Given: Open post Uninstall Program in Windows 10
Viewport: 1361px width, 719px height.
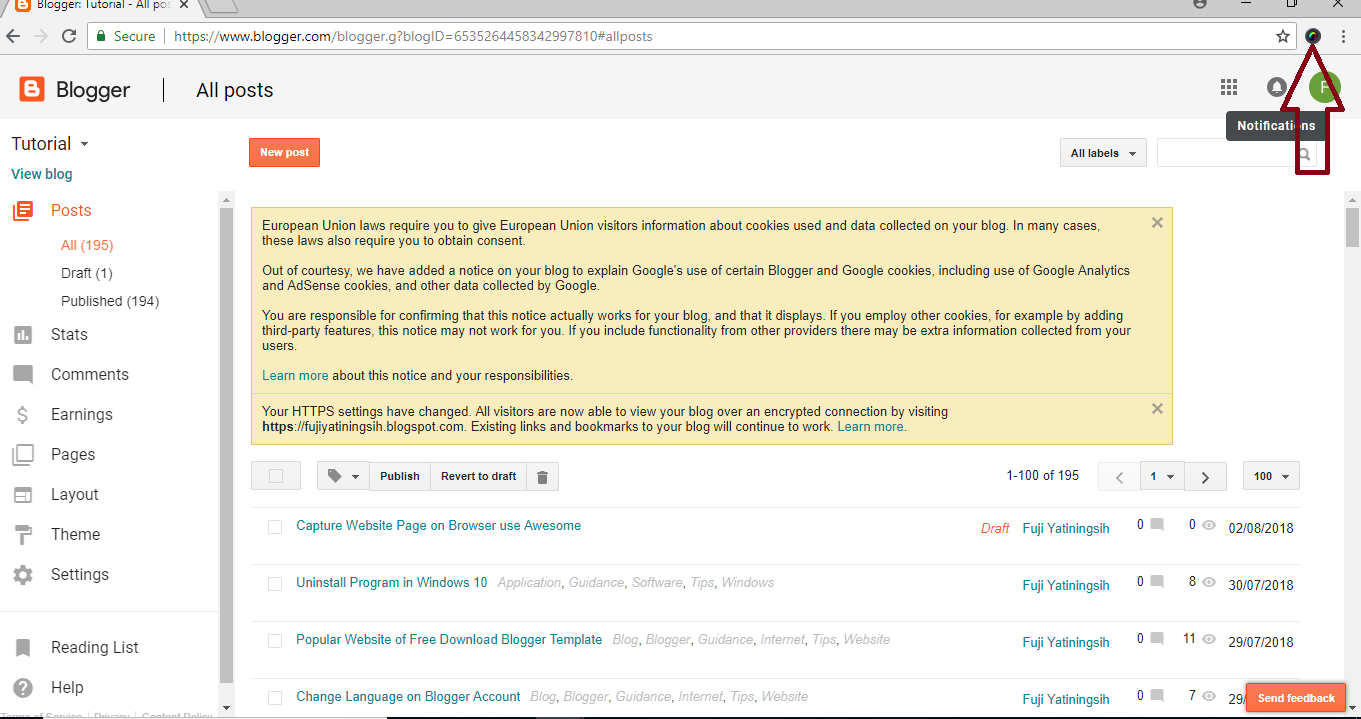Looking at the screenshot, I should [x=392, y=583].
